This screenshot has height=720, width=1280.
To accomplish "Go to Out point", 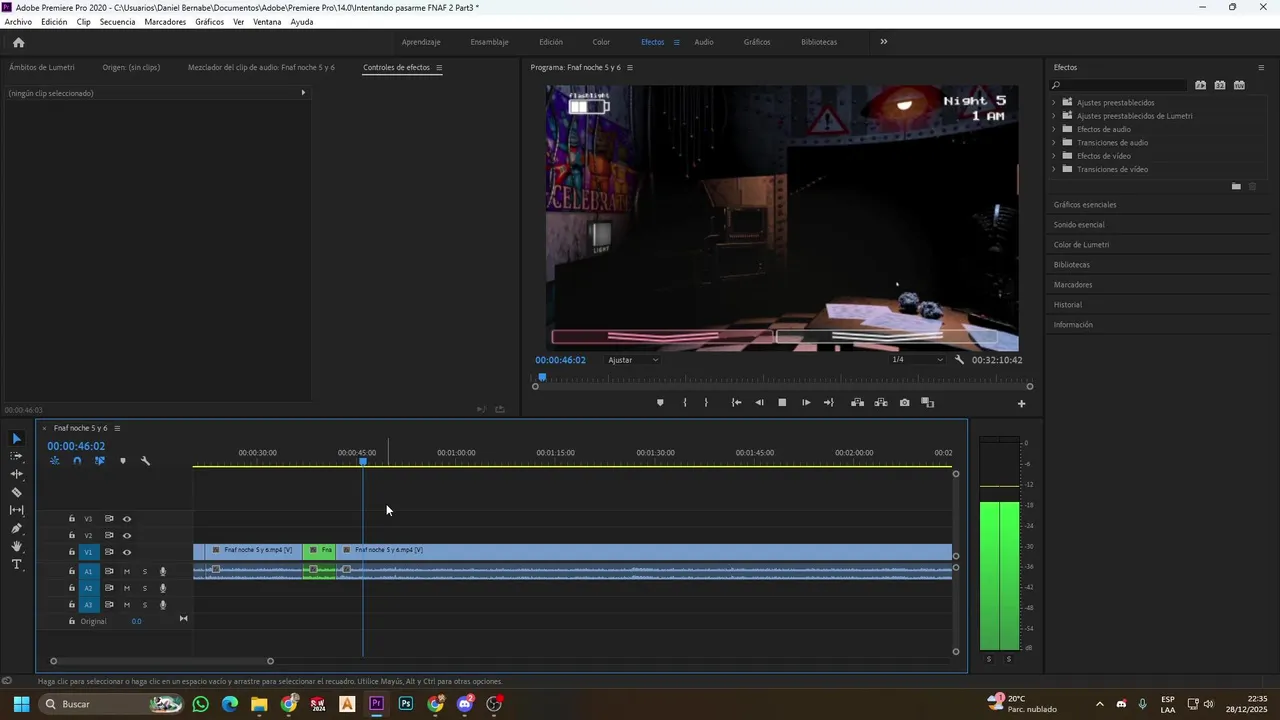I will [828, 403].
